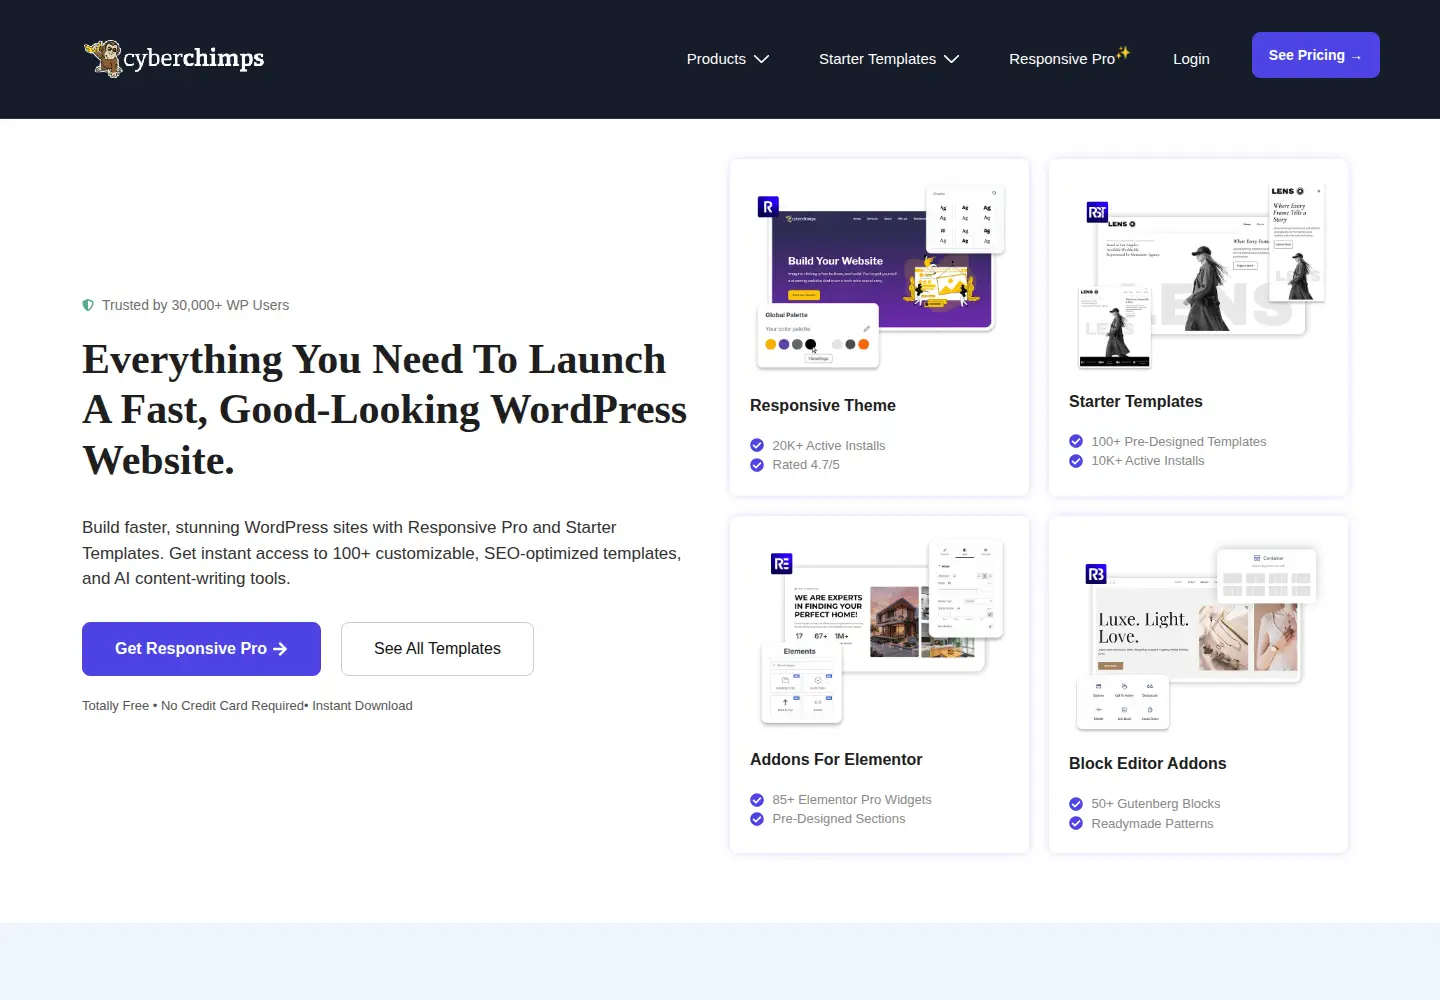
Task: Click the checkmark beside Readymade Patterns
Action: [x=1076, y=823]
